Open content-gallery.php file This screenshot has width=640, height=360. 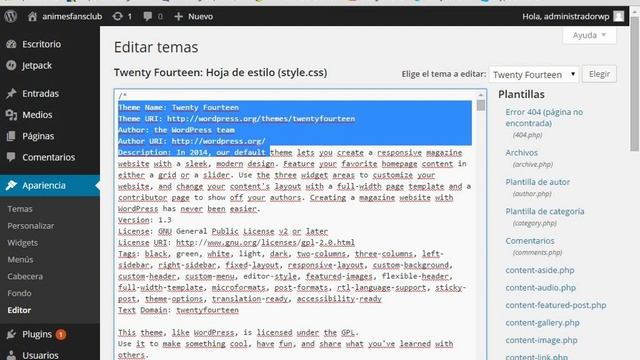(542, 323)
